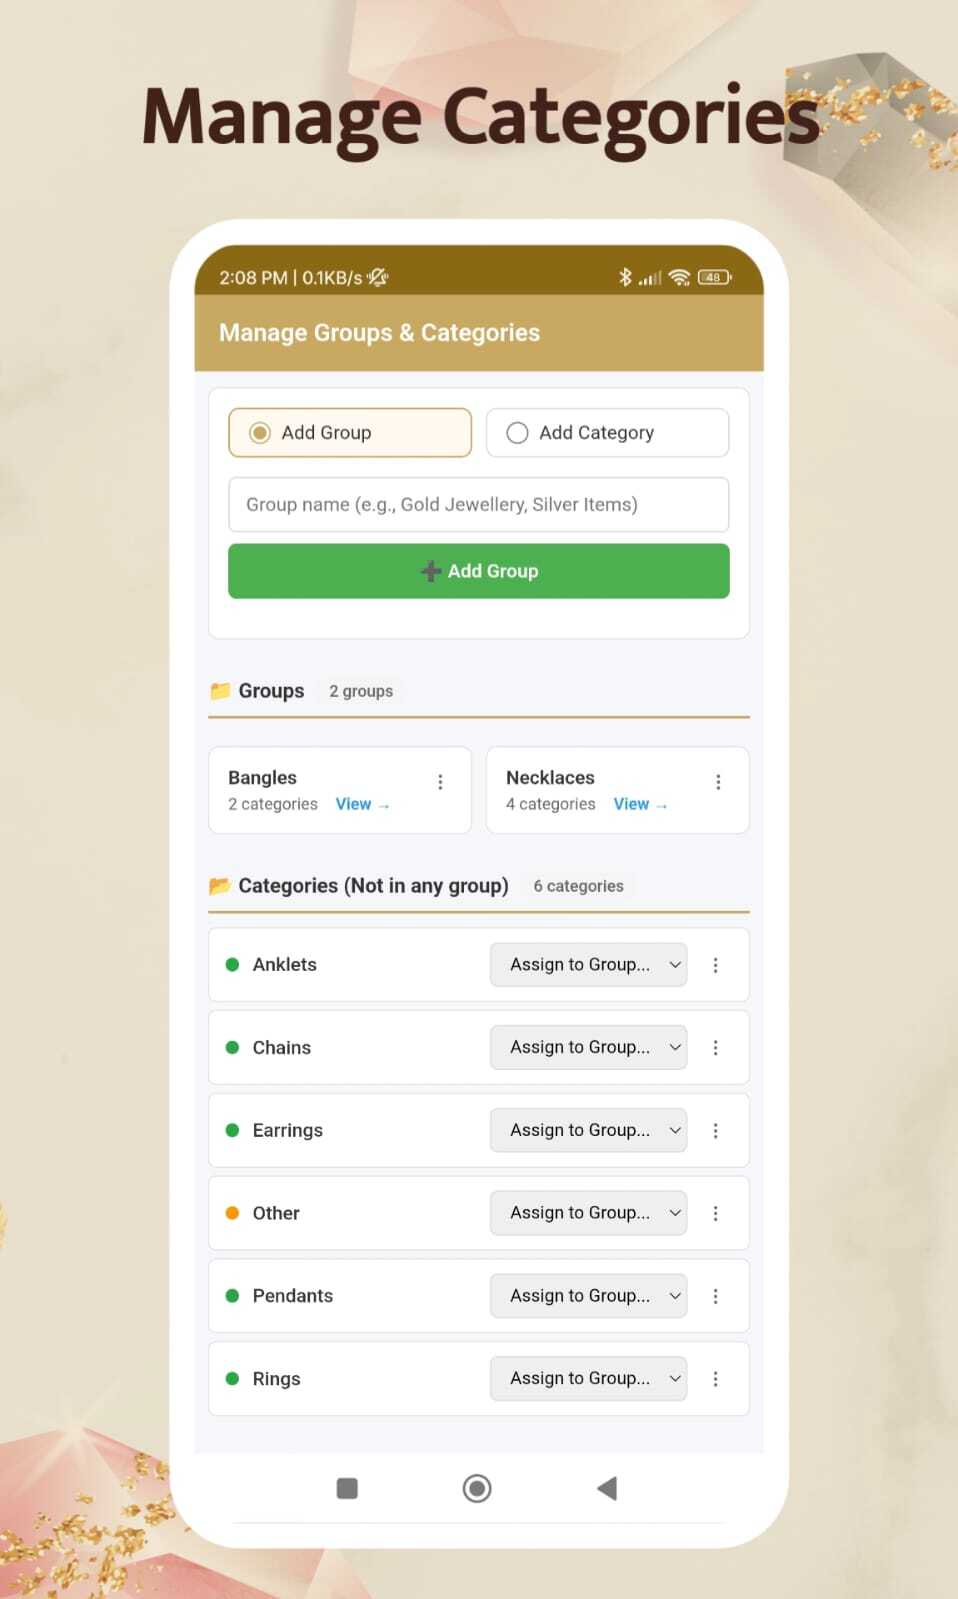Open the options menu for Earrings

click(x=716, y=1130)
